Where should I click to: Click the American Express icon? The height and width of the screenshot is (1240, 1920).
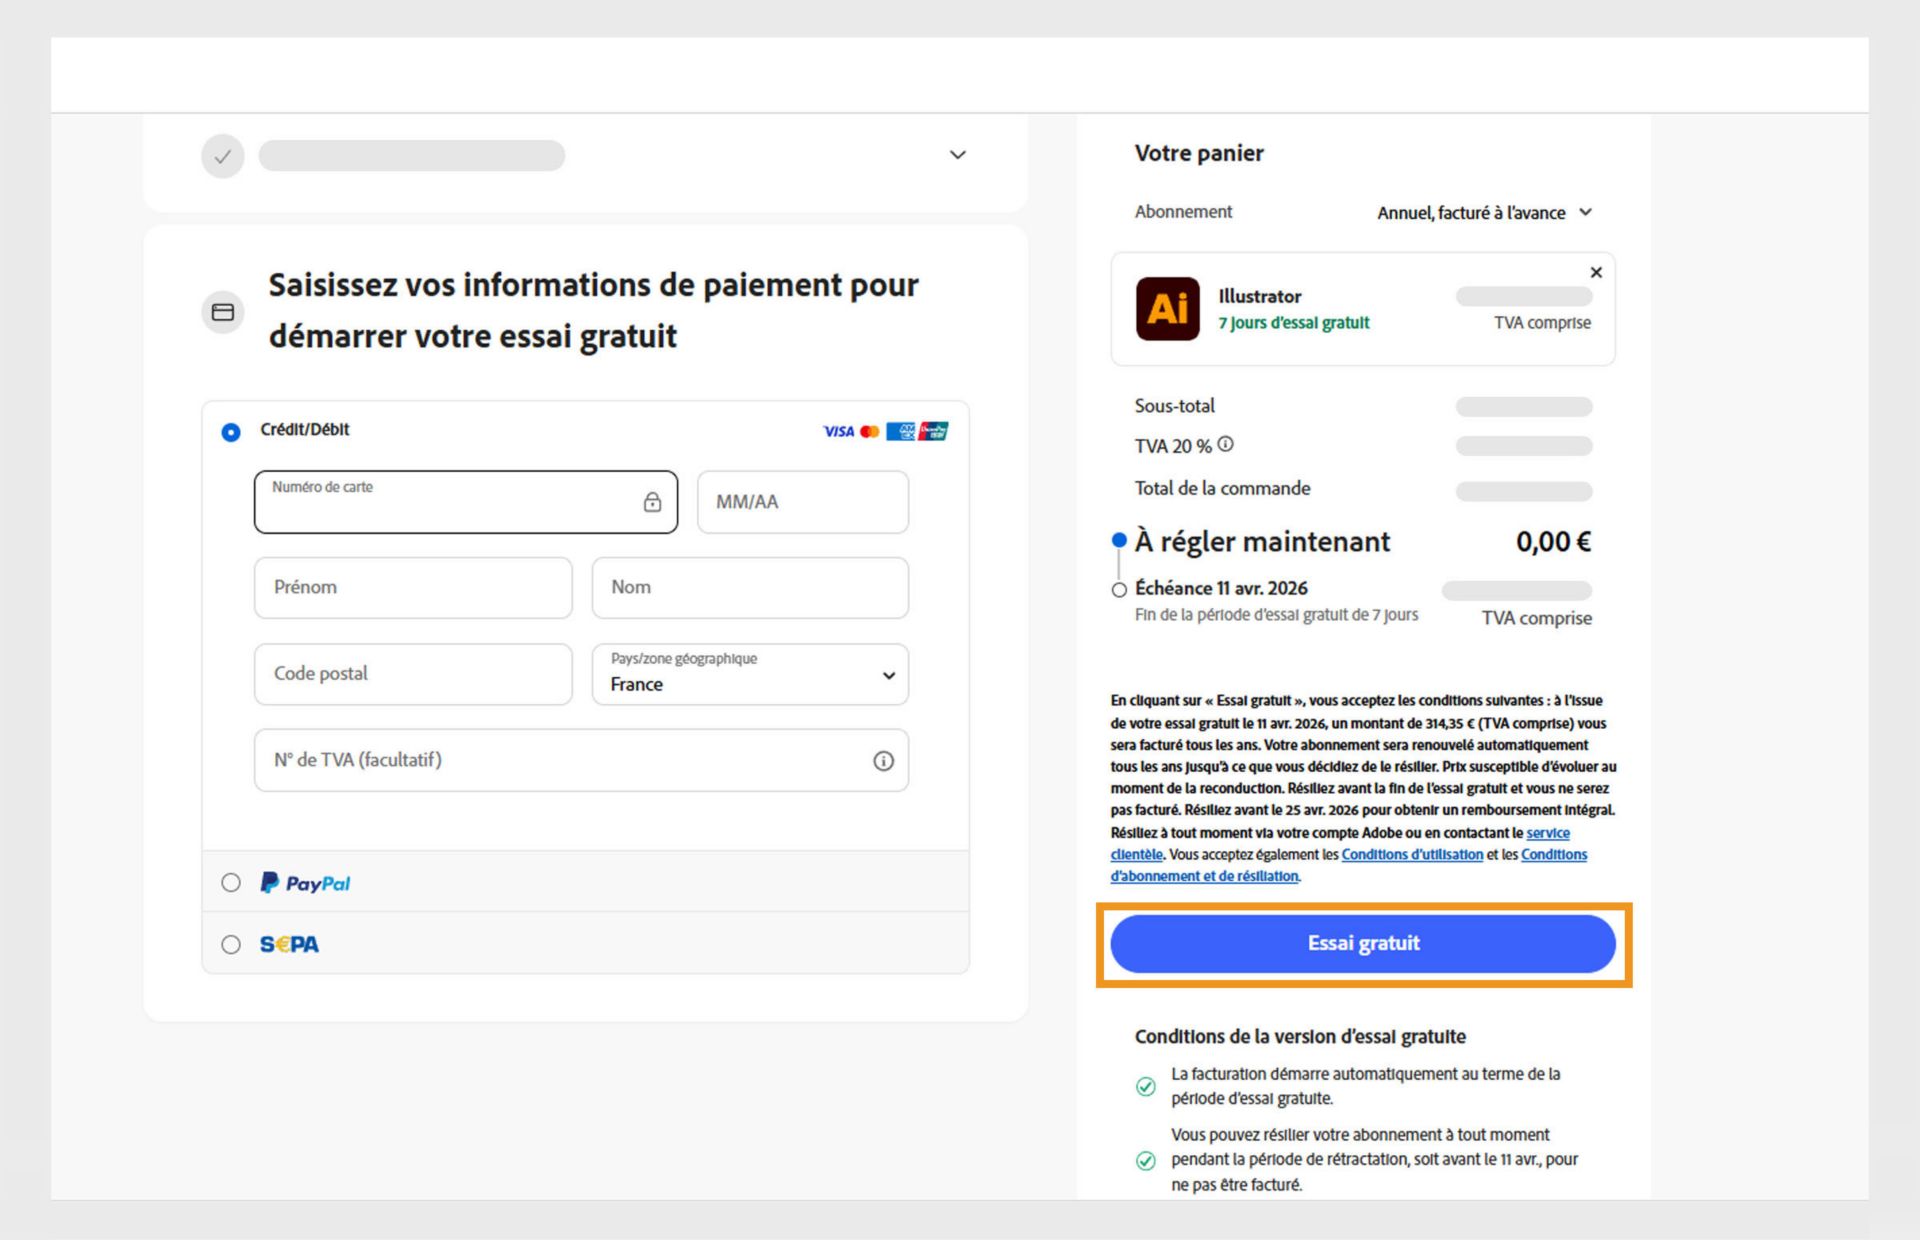click(x=902, y=431)
